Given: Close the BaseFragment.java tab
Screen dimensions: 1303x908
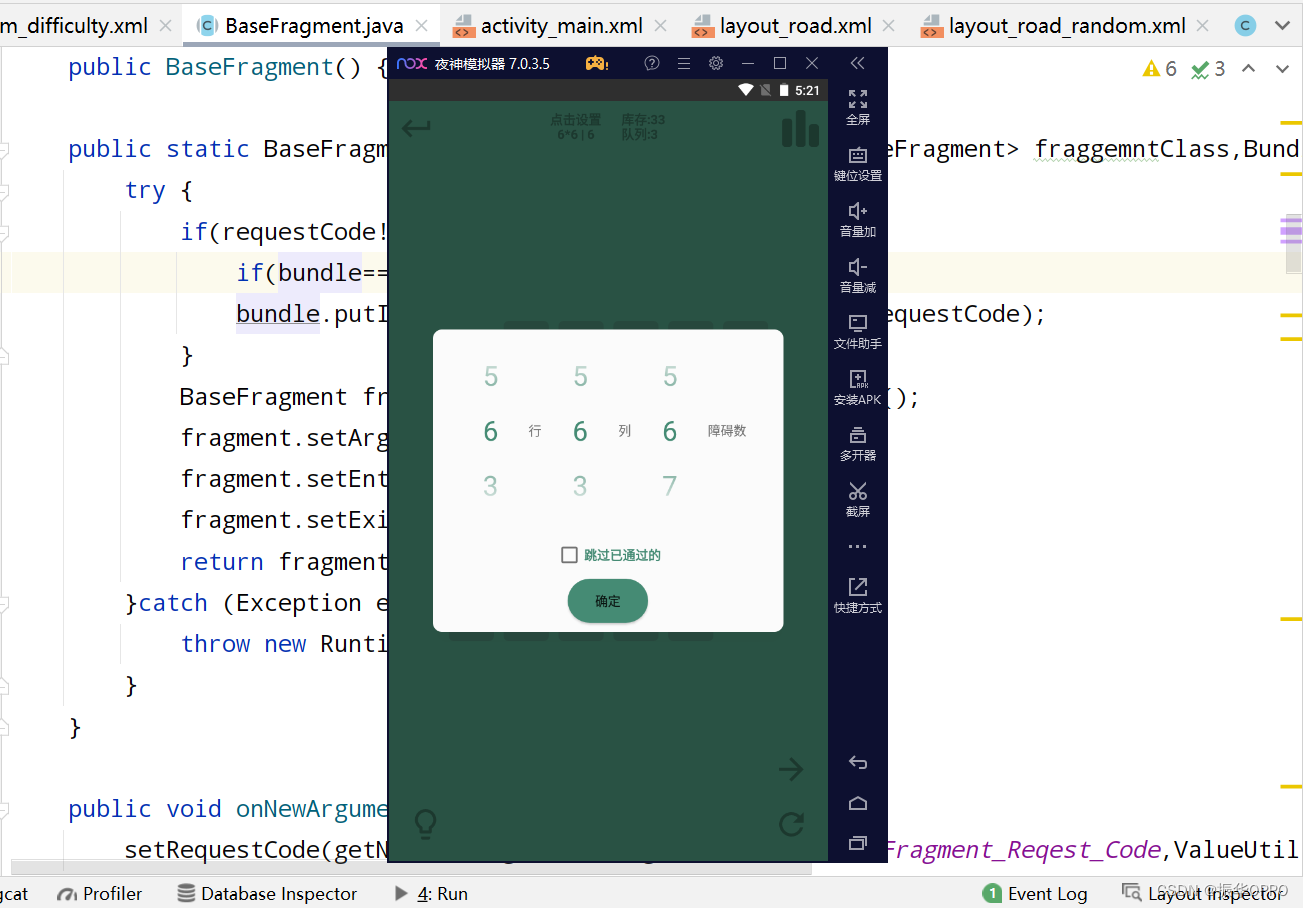Looking at the screenshot, I should tap(423, 27).
